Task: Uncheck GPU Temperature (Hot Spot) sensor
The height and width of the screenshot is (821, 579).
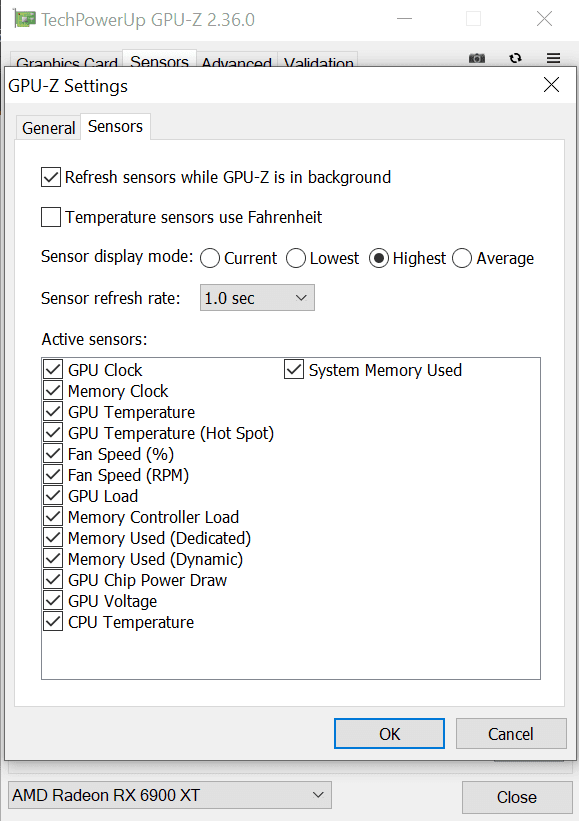Action: pyautogui.click(x=53, y=433)
